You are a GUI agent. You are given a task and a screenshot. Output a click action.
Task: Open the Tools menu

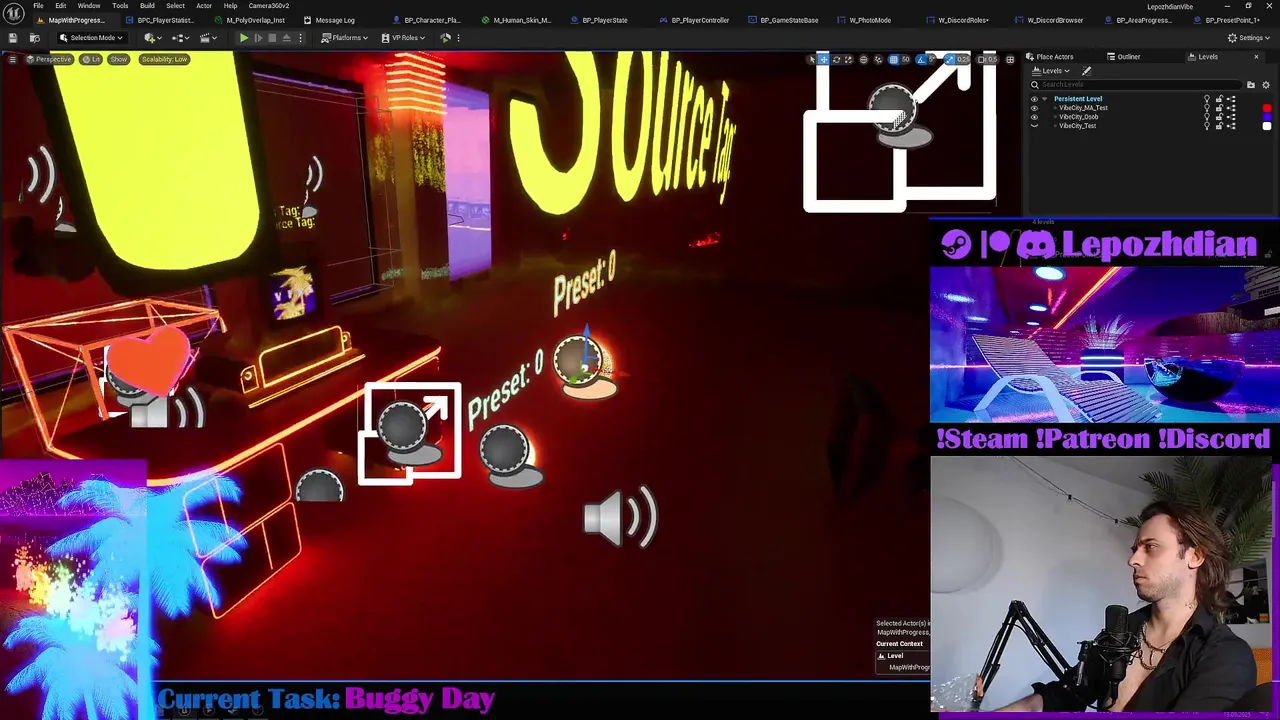point(120,6)
